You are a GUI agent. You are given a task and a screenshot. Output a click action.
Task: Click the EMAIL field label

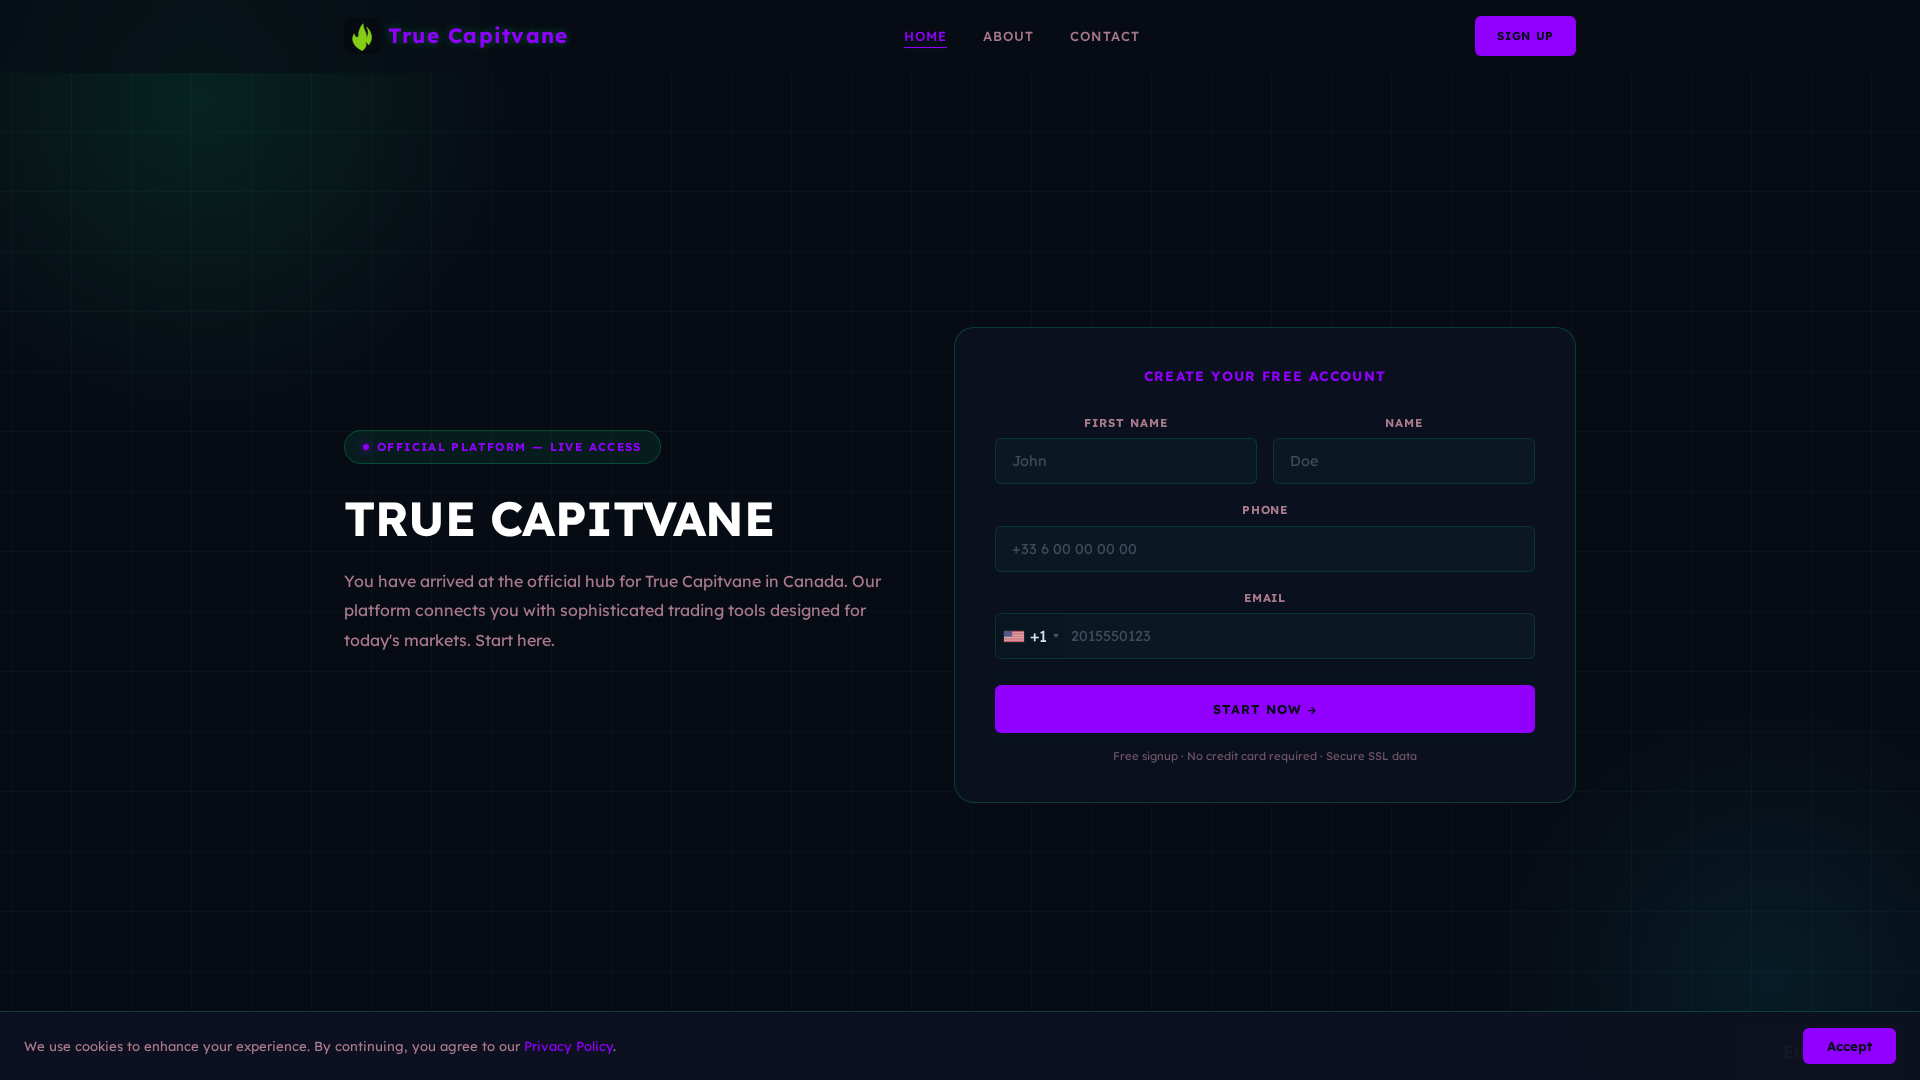1265,598
